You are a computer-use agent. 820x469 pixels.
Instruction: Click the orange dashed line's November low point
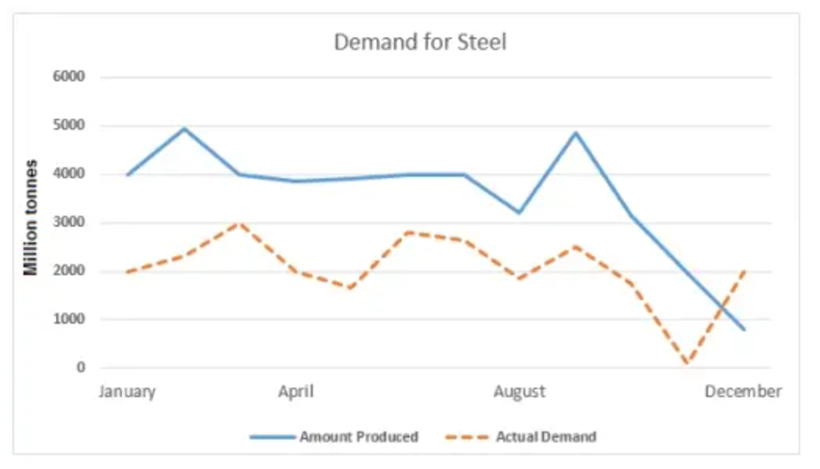687,365
